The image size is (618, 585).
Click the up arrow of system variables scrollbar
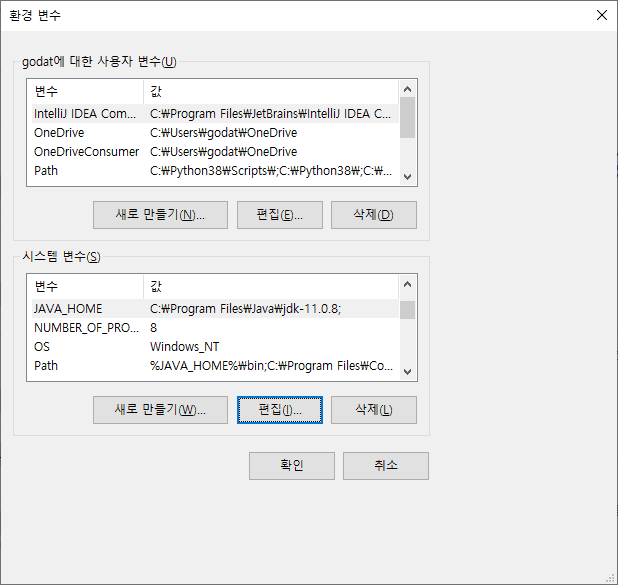[408, 284]
